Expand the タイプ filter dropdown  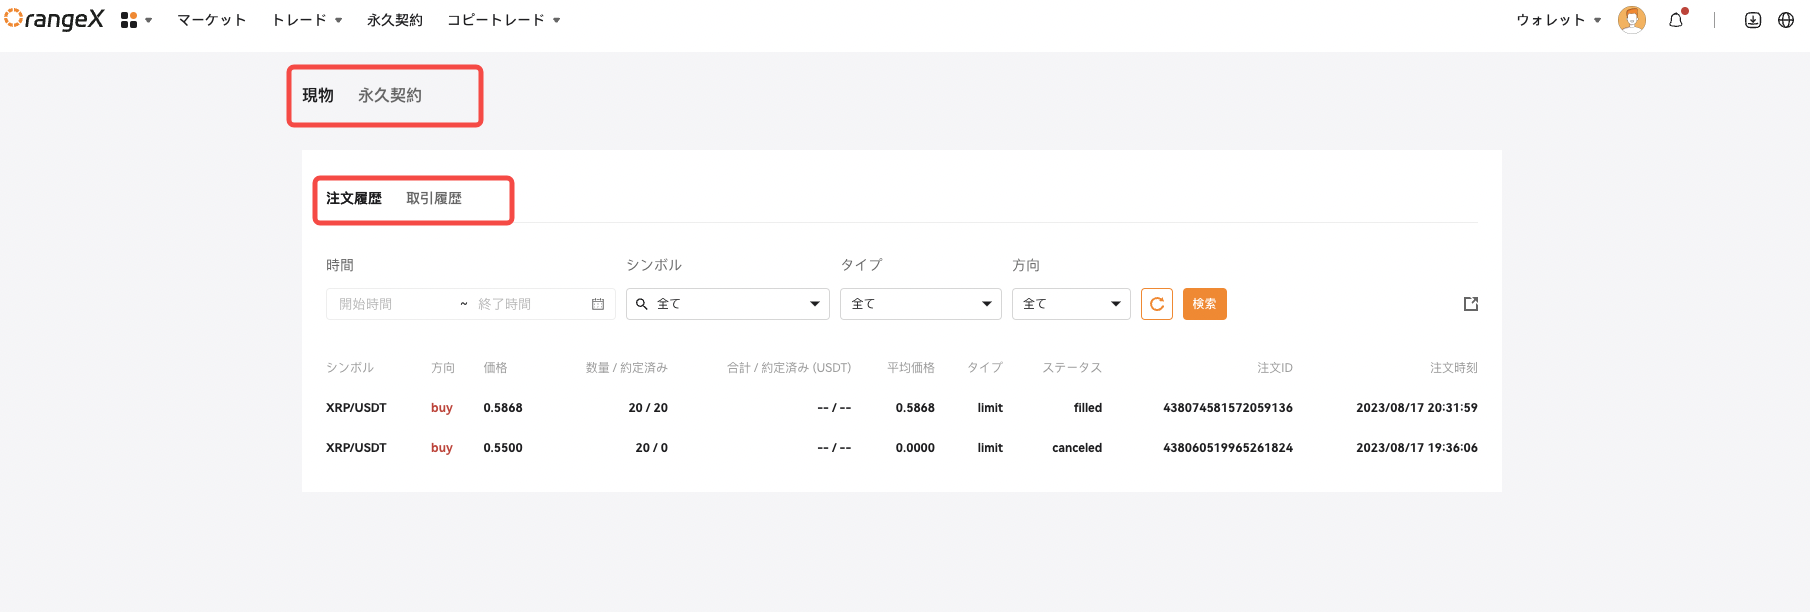point(920,304)
